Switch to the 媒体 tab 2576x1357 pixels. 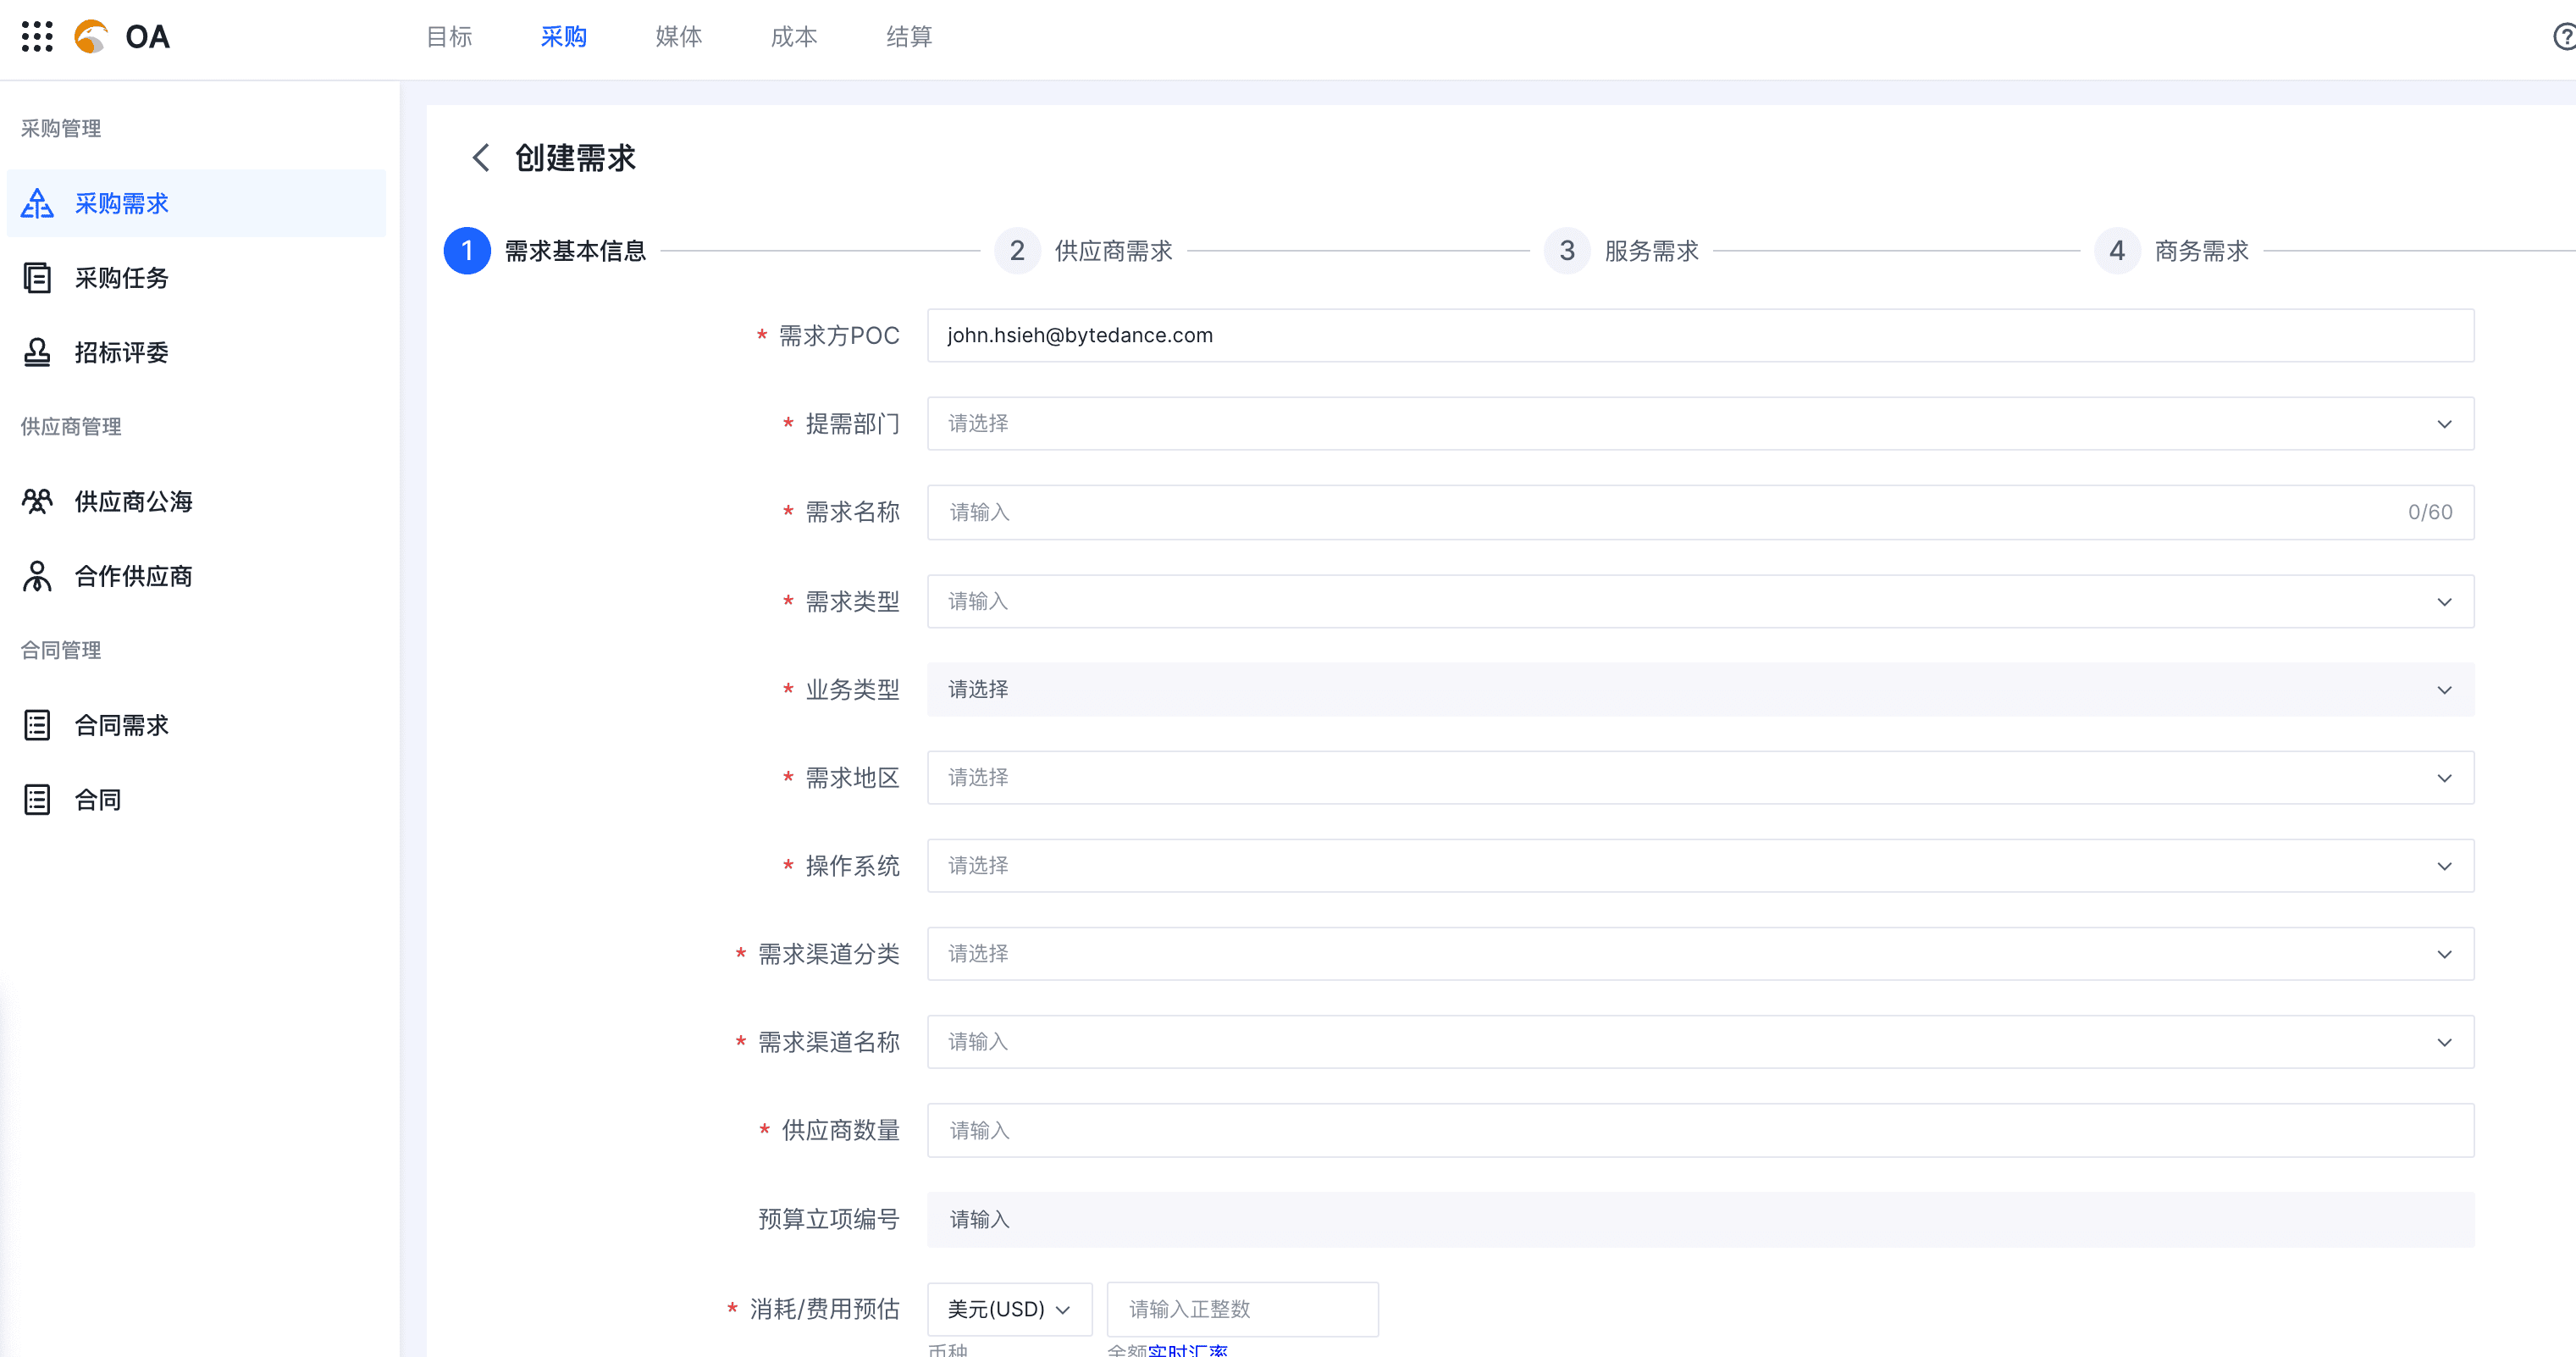678,37
